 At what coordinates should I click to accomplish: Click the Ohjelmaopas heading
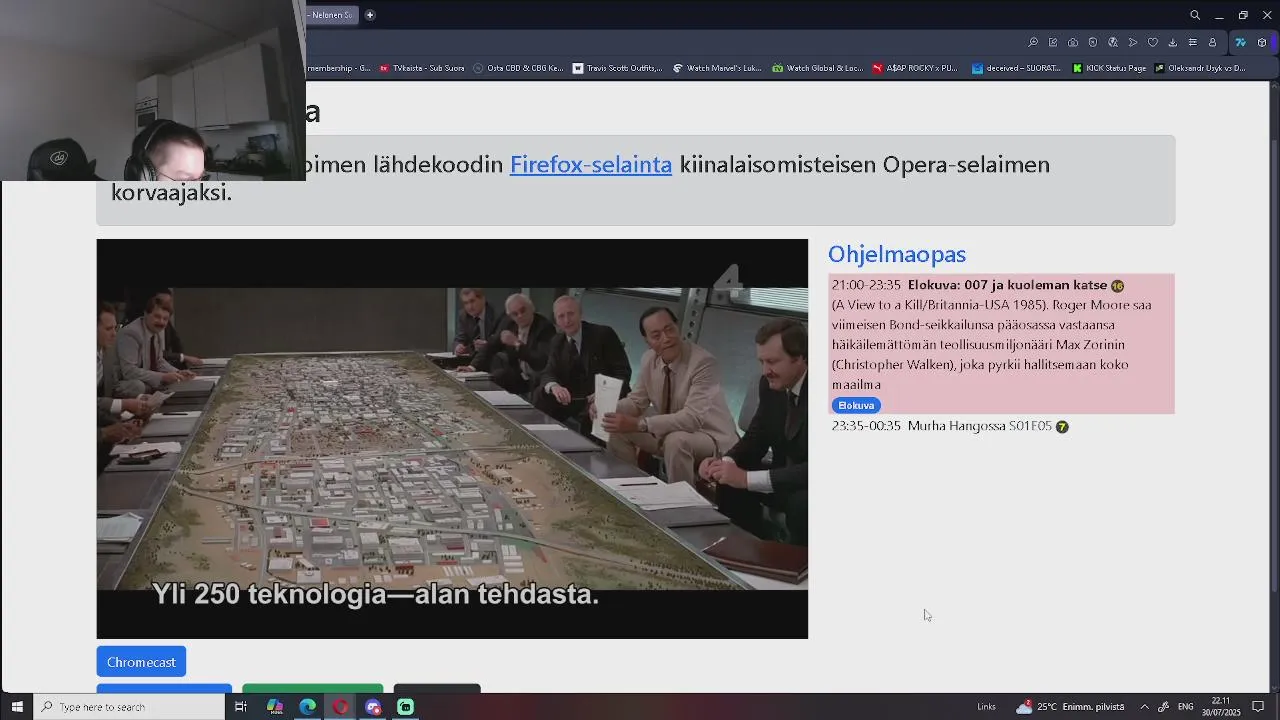click(x=897, y=254)
